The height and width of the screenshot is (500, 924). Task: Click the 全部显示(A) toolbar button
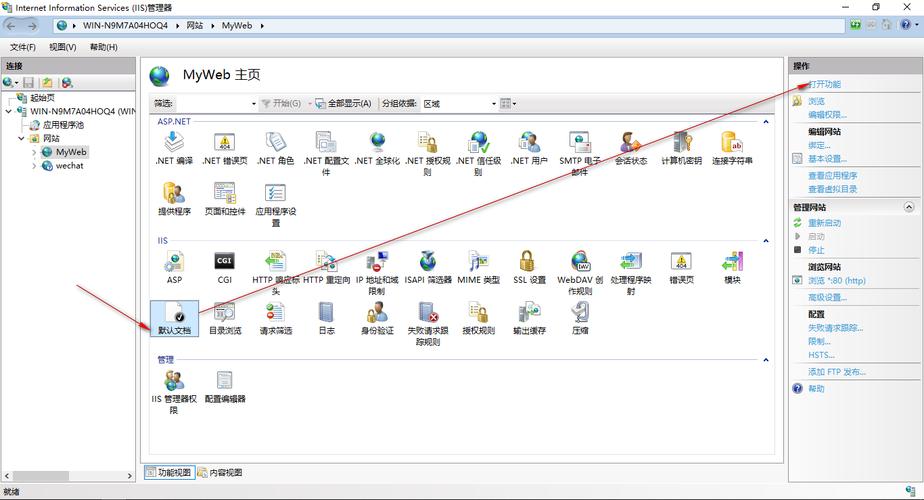coord(343,103)
